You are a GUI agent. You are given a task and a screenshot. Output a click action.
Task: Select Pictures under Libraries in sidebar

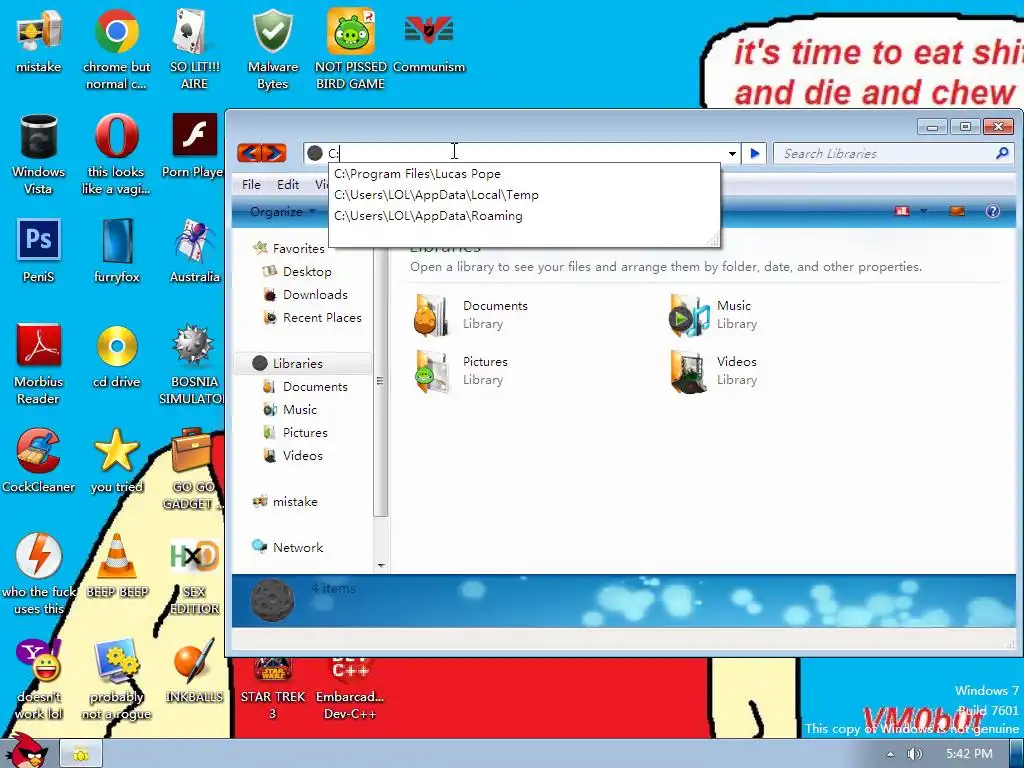coord(295,432)
